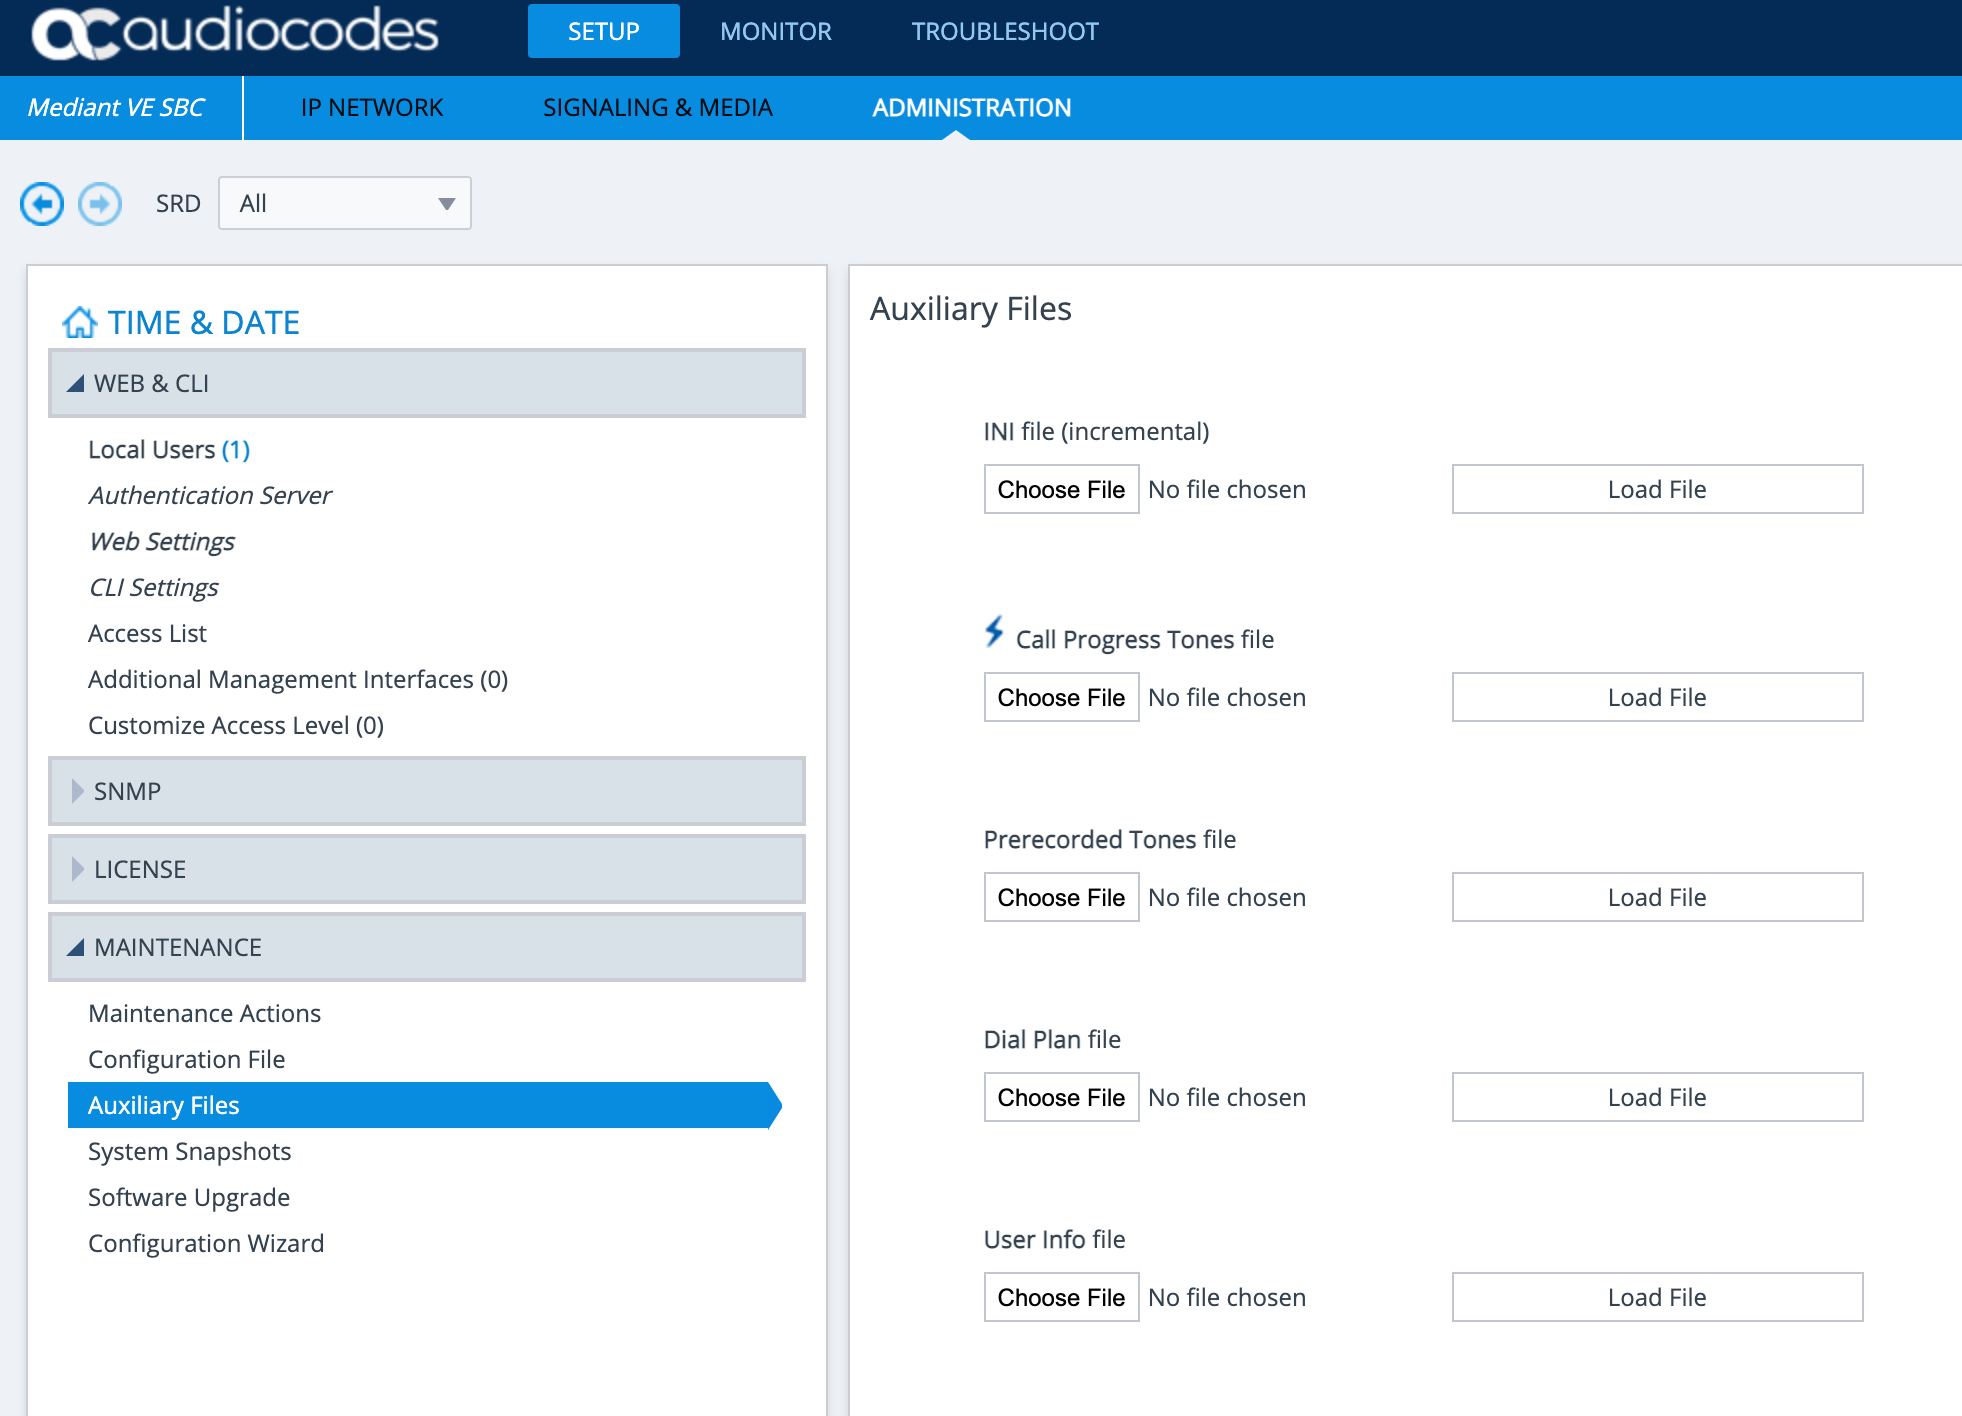Open the SRD dropdown

click(x=345, y=203)
